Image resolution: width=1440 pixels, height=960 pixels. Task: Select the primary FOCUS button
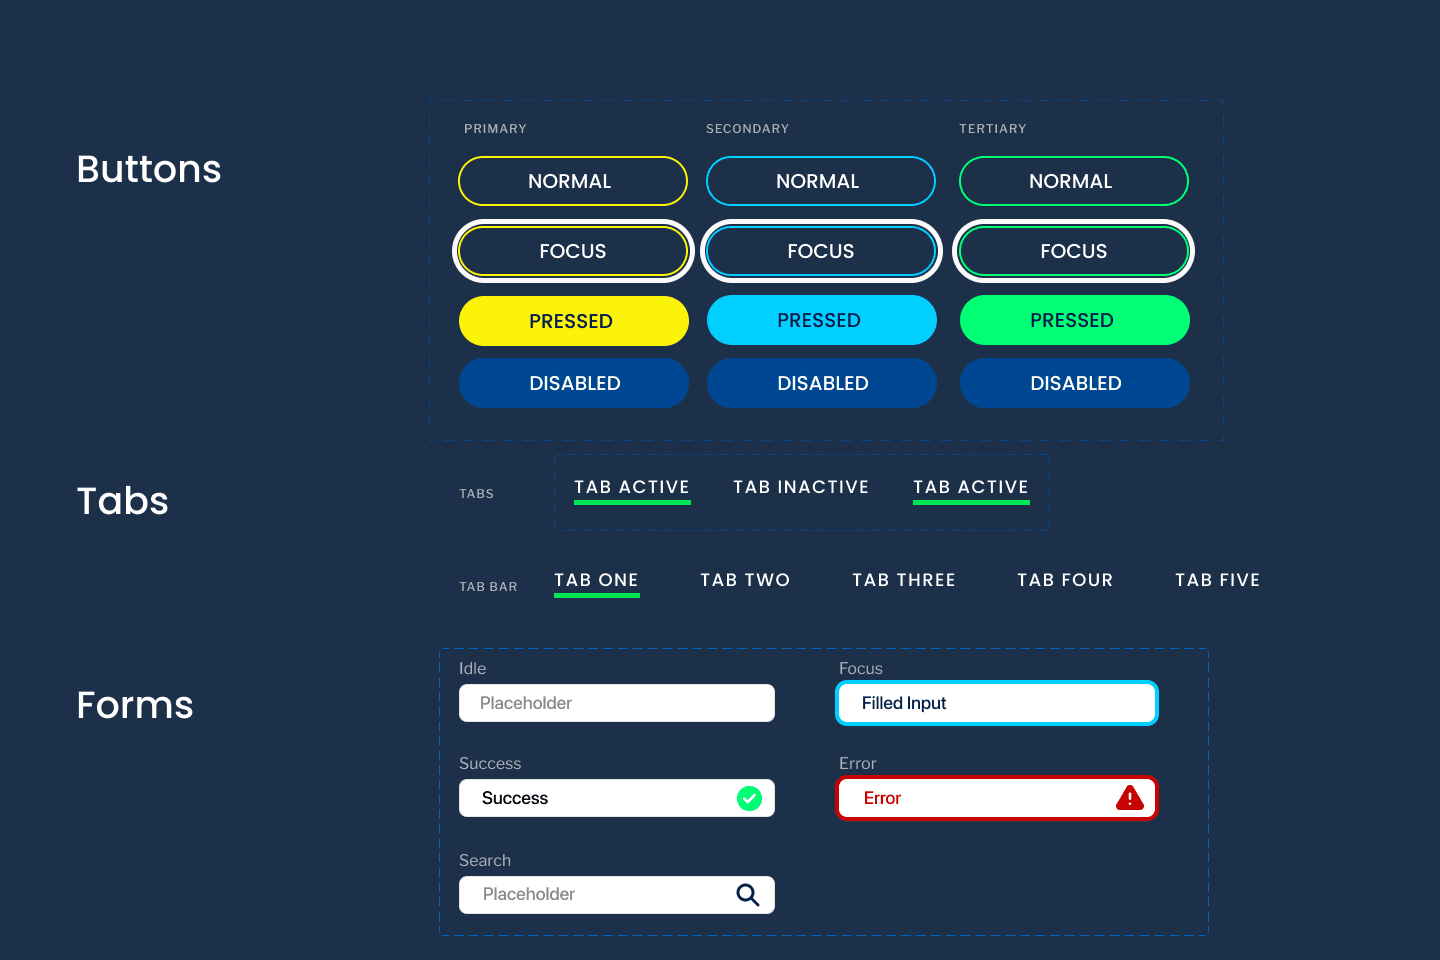tap(573, 251)
